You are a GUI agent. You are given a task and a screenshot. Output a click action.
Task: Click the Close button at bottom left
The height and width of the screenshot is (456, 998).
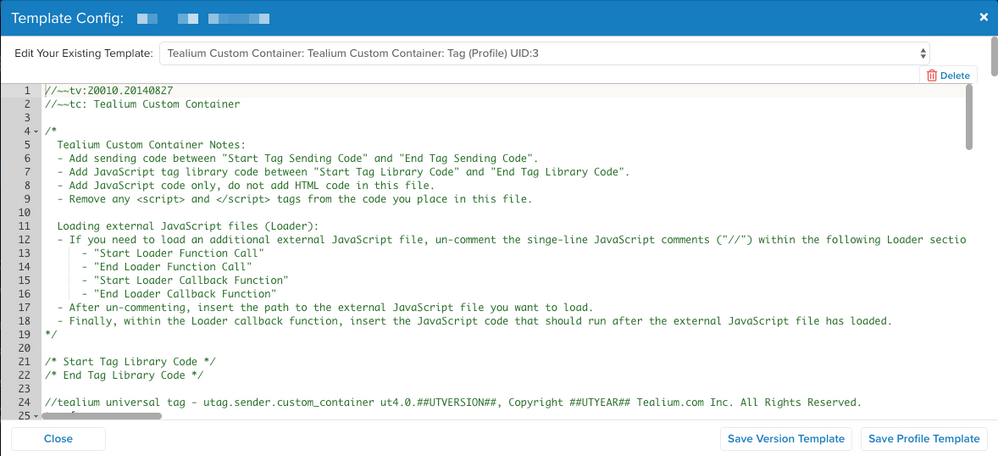tap(58, 439)
